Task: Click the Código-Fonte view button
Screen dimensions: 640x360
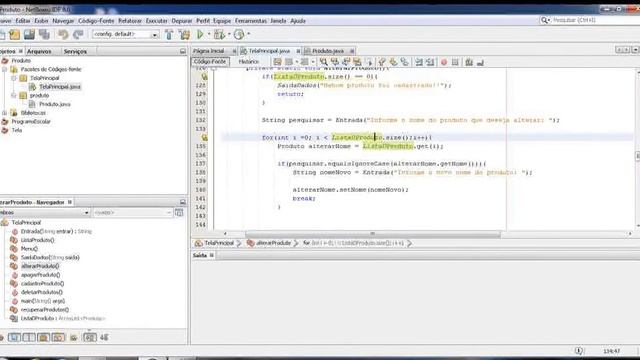Action: tap(210, 62)
